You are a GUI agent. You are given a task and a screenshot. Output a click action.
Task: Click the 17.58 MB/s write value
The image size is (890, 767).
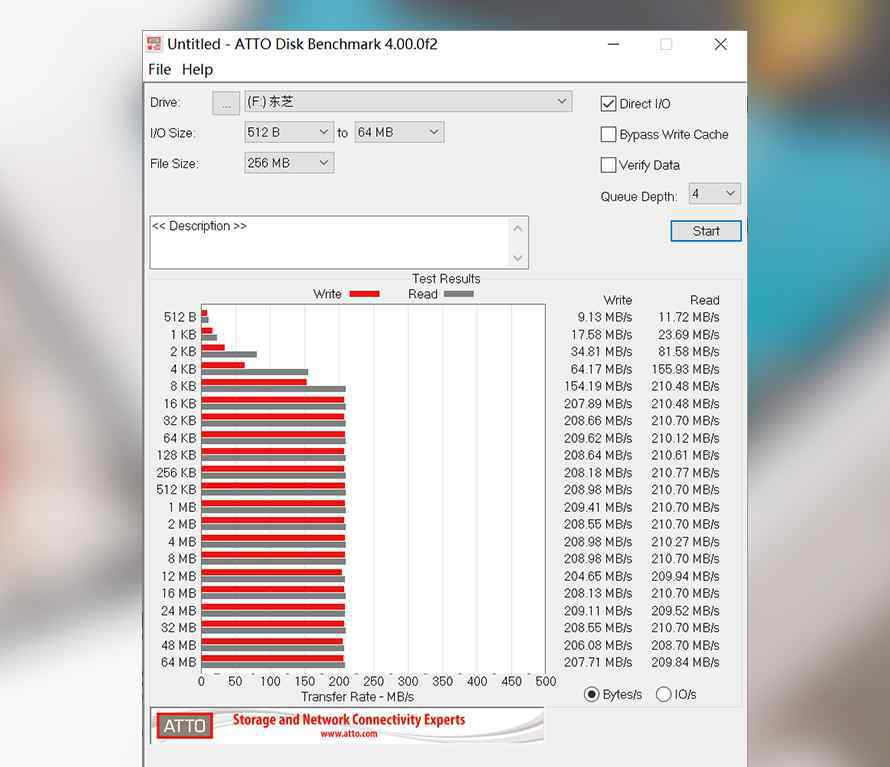[601, 334]
